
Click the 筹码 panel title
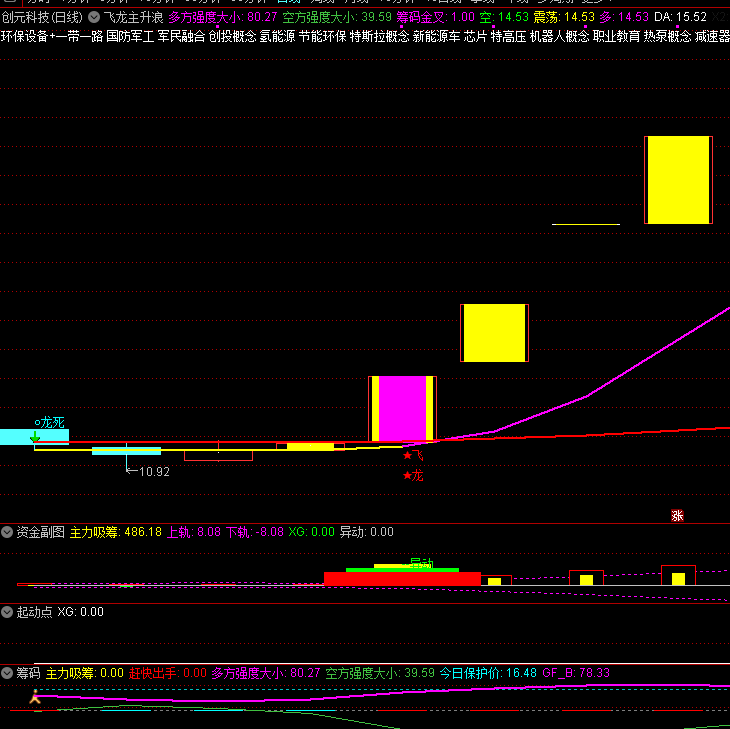coord(28,673)
